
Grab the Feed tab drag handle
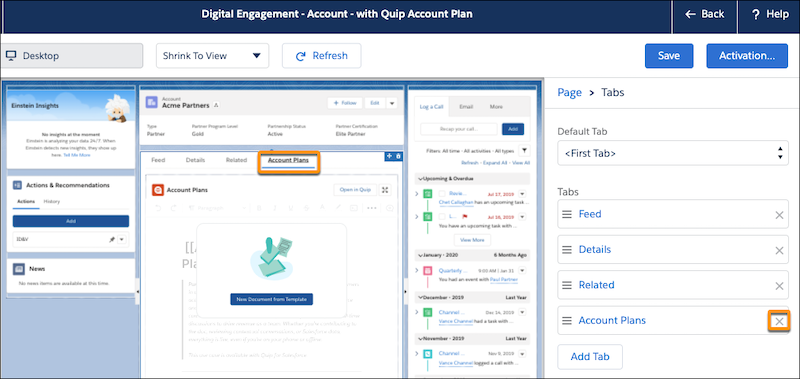pyautogui.click(x=567, y=214)
